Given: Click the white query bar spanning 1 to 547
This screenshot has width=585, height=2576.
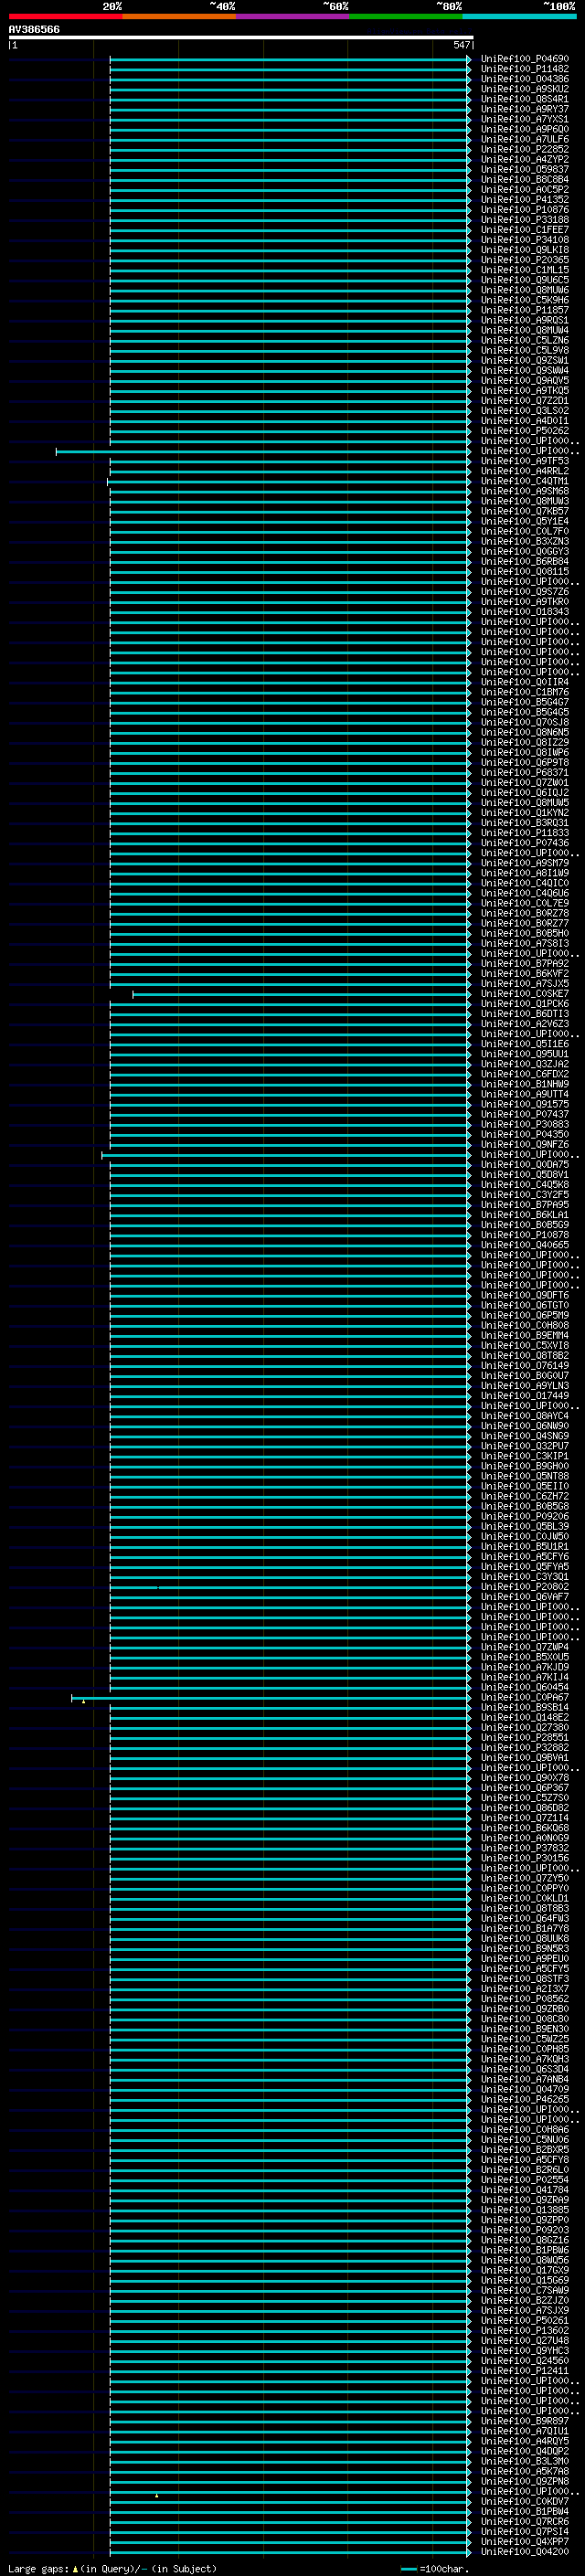Looking at the screenshot, I should 241,37.
